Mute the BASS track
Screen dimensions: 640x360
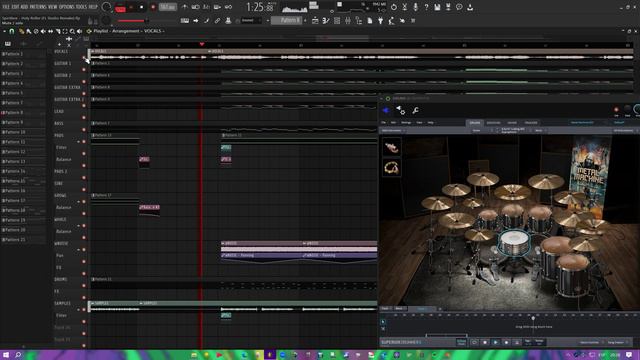(x=84, y=129)
